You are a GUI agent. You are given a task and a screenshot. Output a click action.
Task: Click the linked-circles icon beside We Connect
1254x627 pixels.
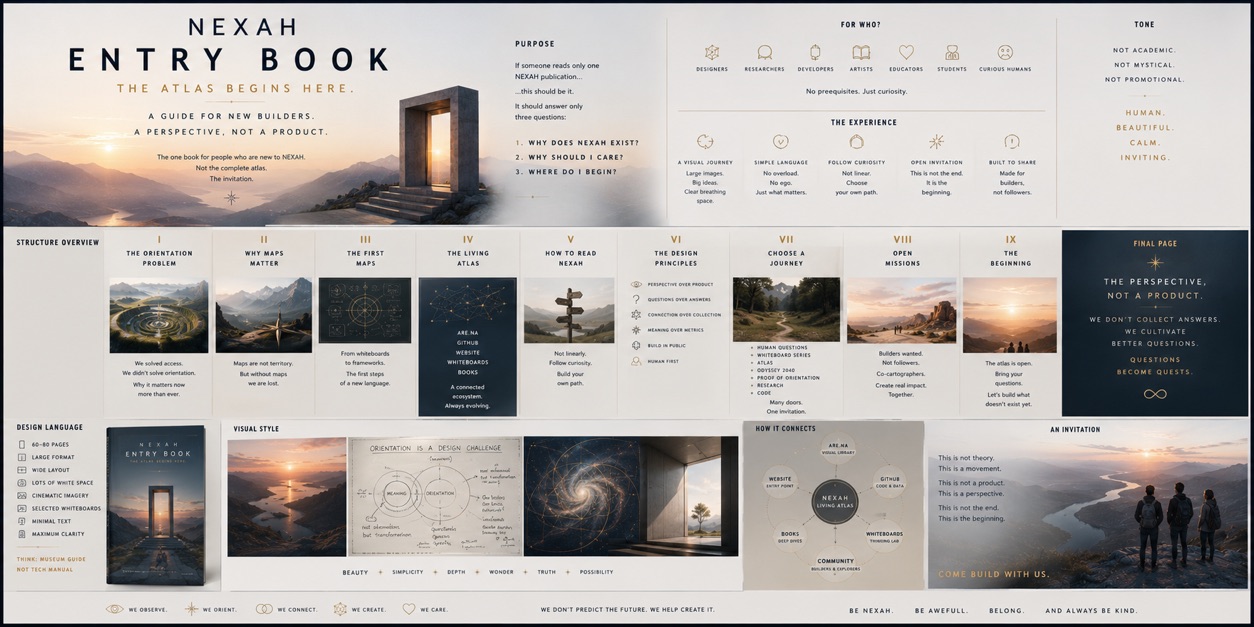pos(264,609)
